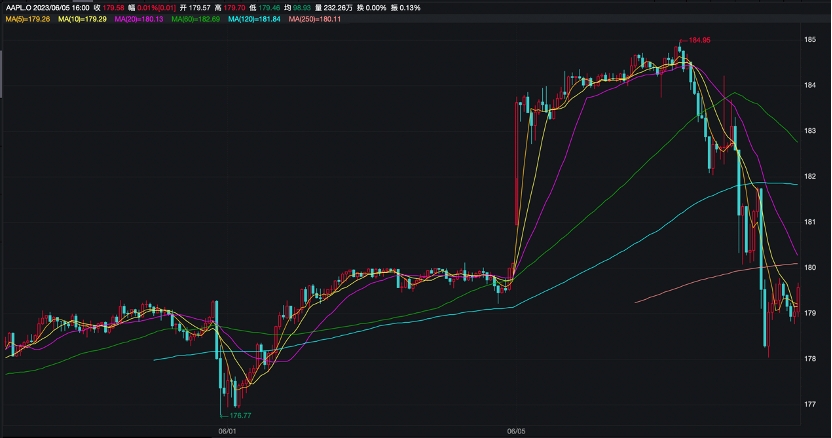This screenshot has width=832, height=438.
Task: Click the turnover rate value 0.00%
Action: pyautogui.click(x=376, y=8)
